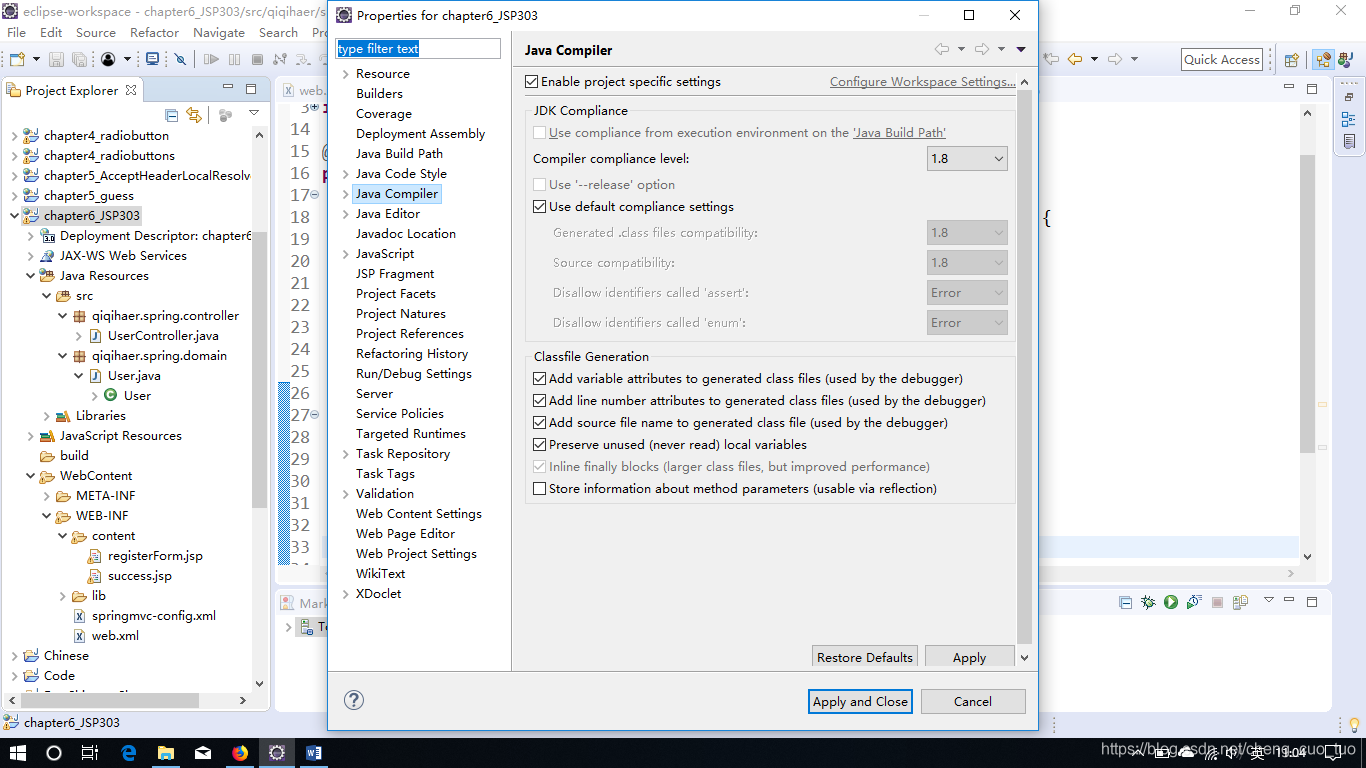The height and width of the screenshot is (768, 1366).
Task: Click yellow Back arrow in main toolbar
Action: point(1075,59)
